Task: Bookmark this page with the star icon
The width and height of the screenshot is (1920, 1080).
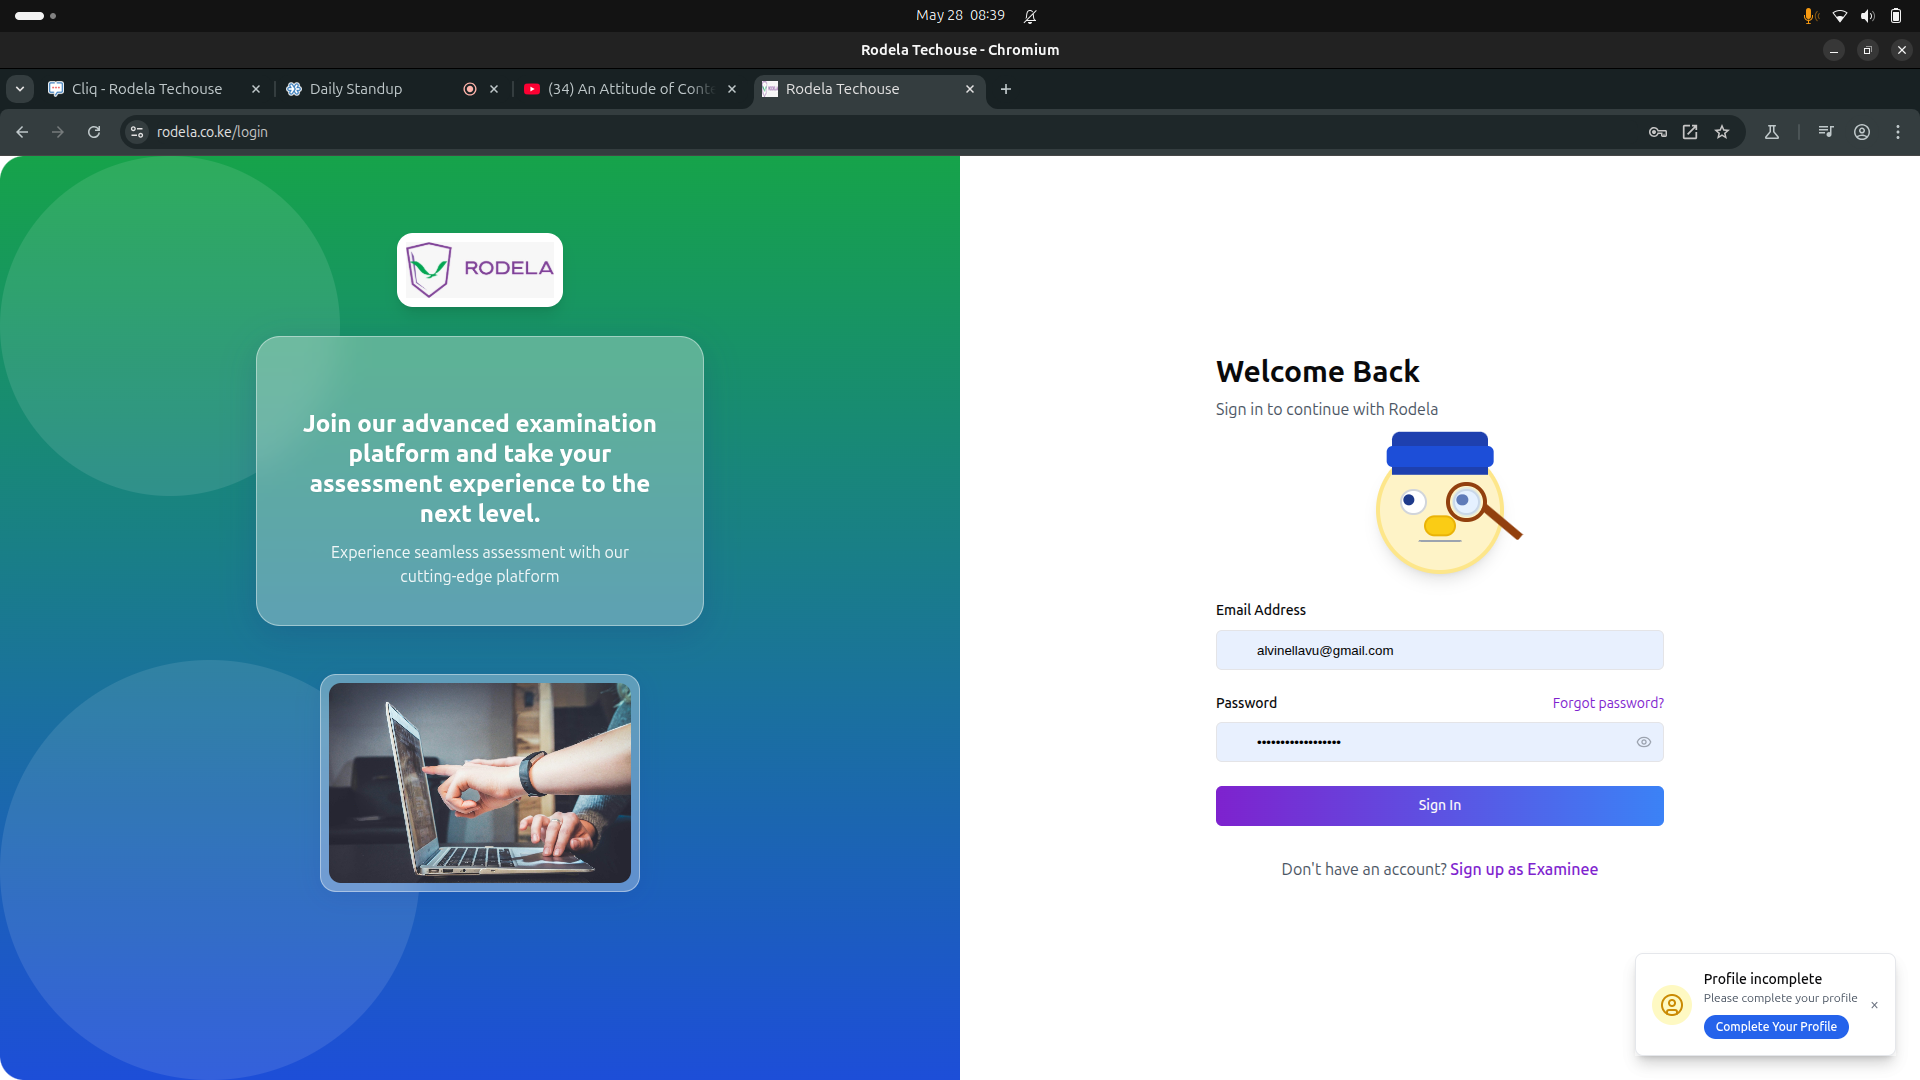Action: 1722,132
